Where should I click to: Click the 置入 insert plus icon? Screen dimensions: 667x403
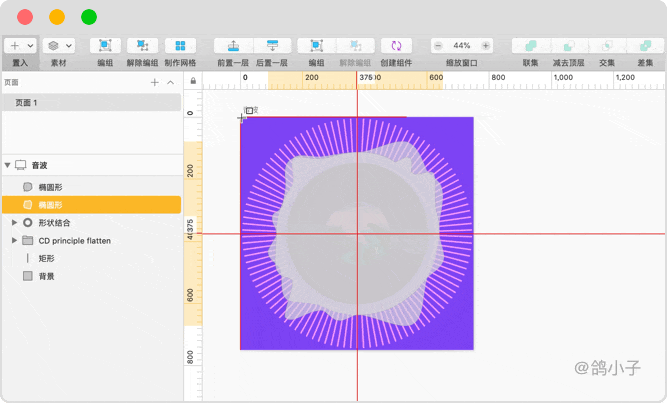point(15,46)
